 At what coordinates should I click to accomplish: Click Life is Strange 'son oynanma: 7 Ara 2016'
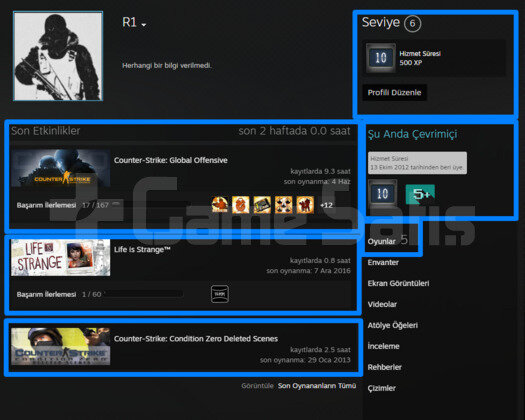pyautogui.click(x=308, y=271)
